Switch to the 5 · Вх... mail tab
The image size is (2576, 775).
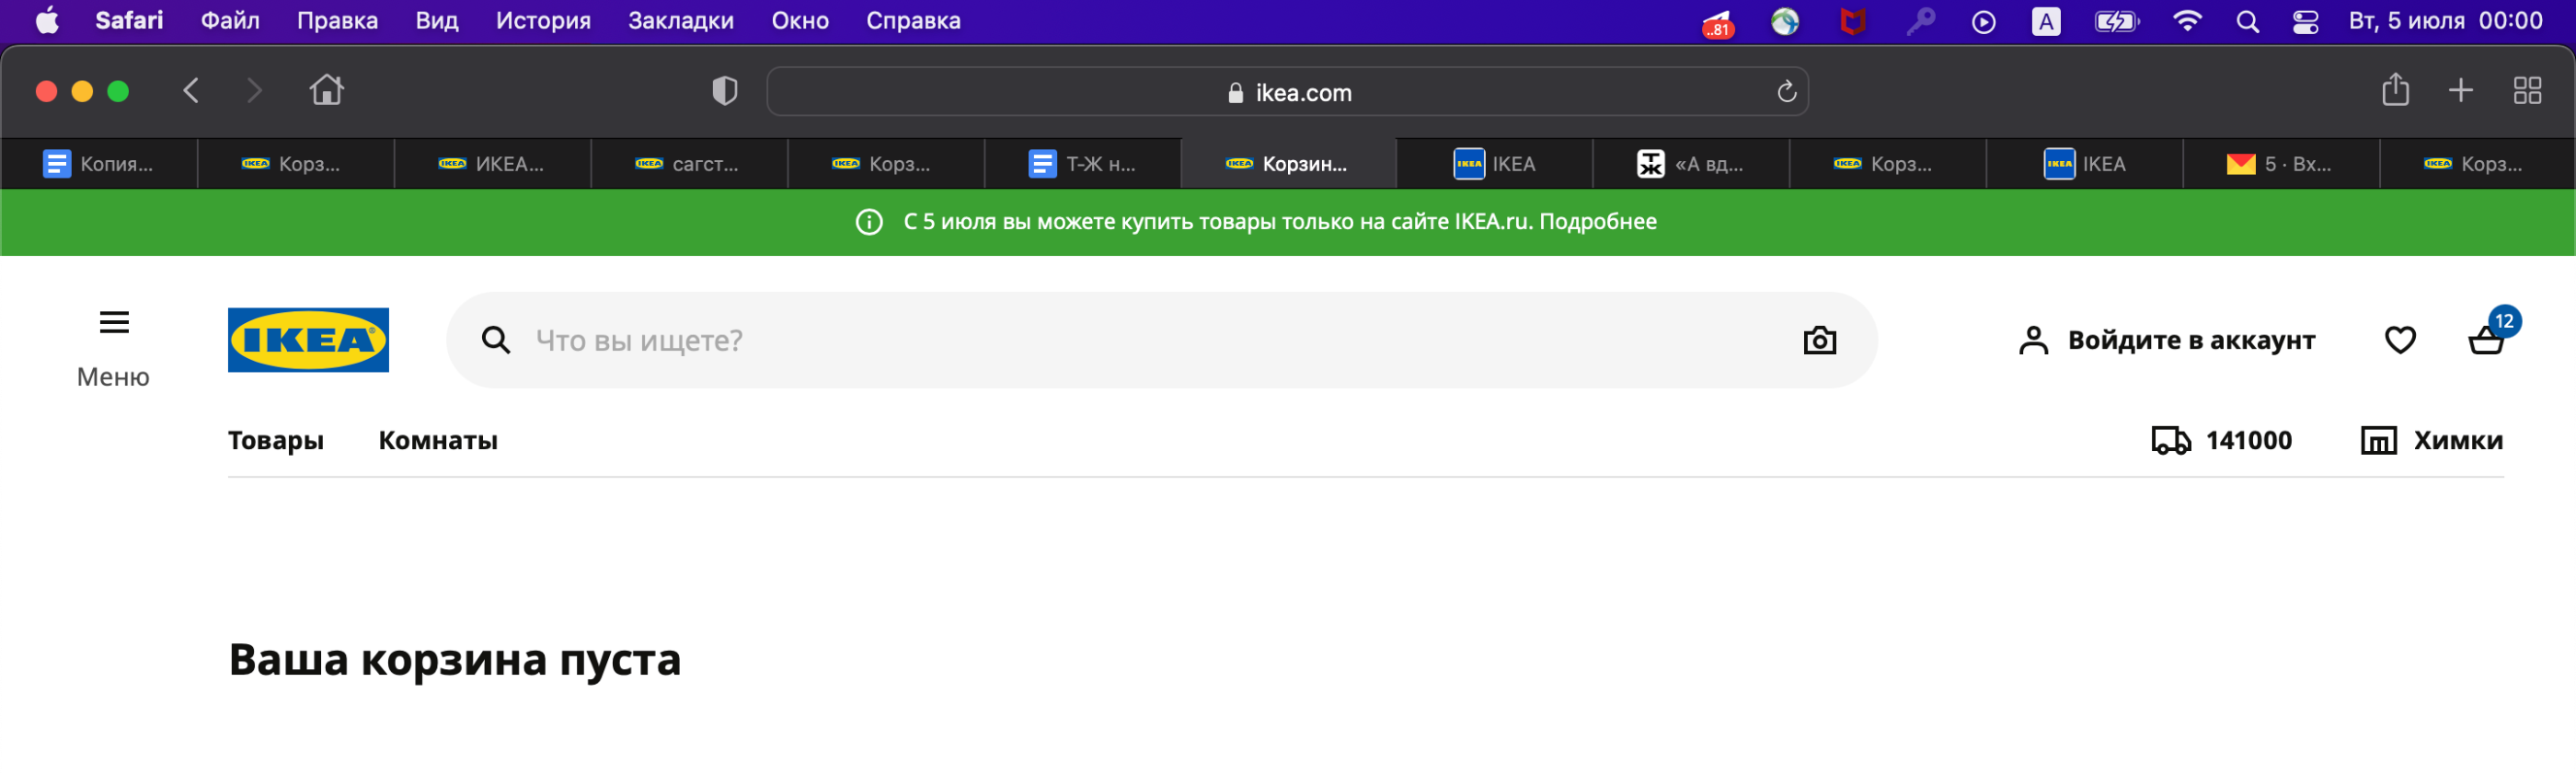[2281, 164]
